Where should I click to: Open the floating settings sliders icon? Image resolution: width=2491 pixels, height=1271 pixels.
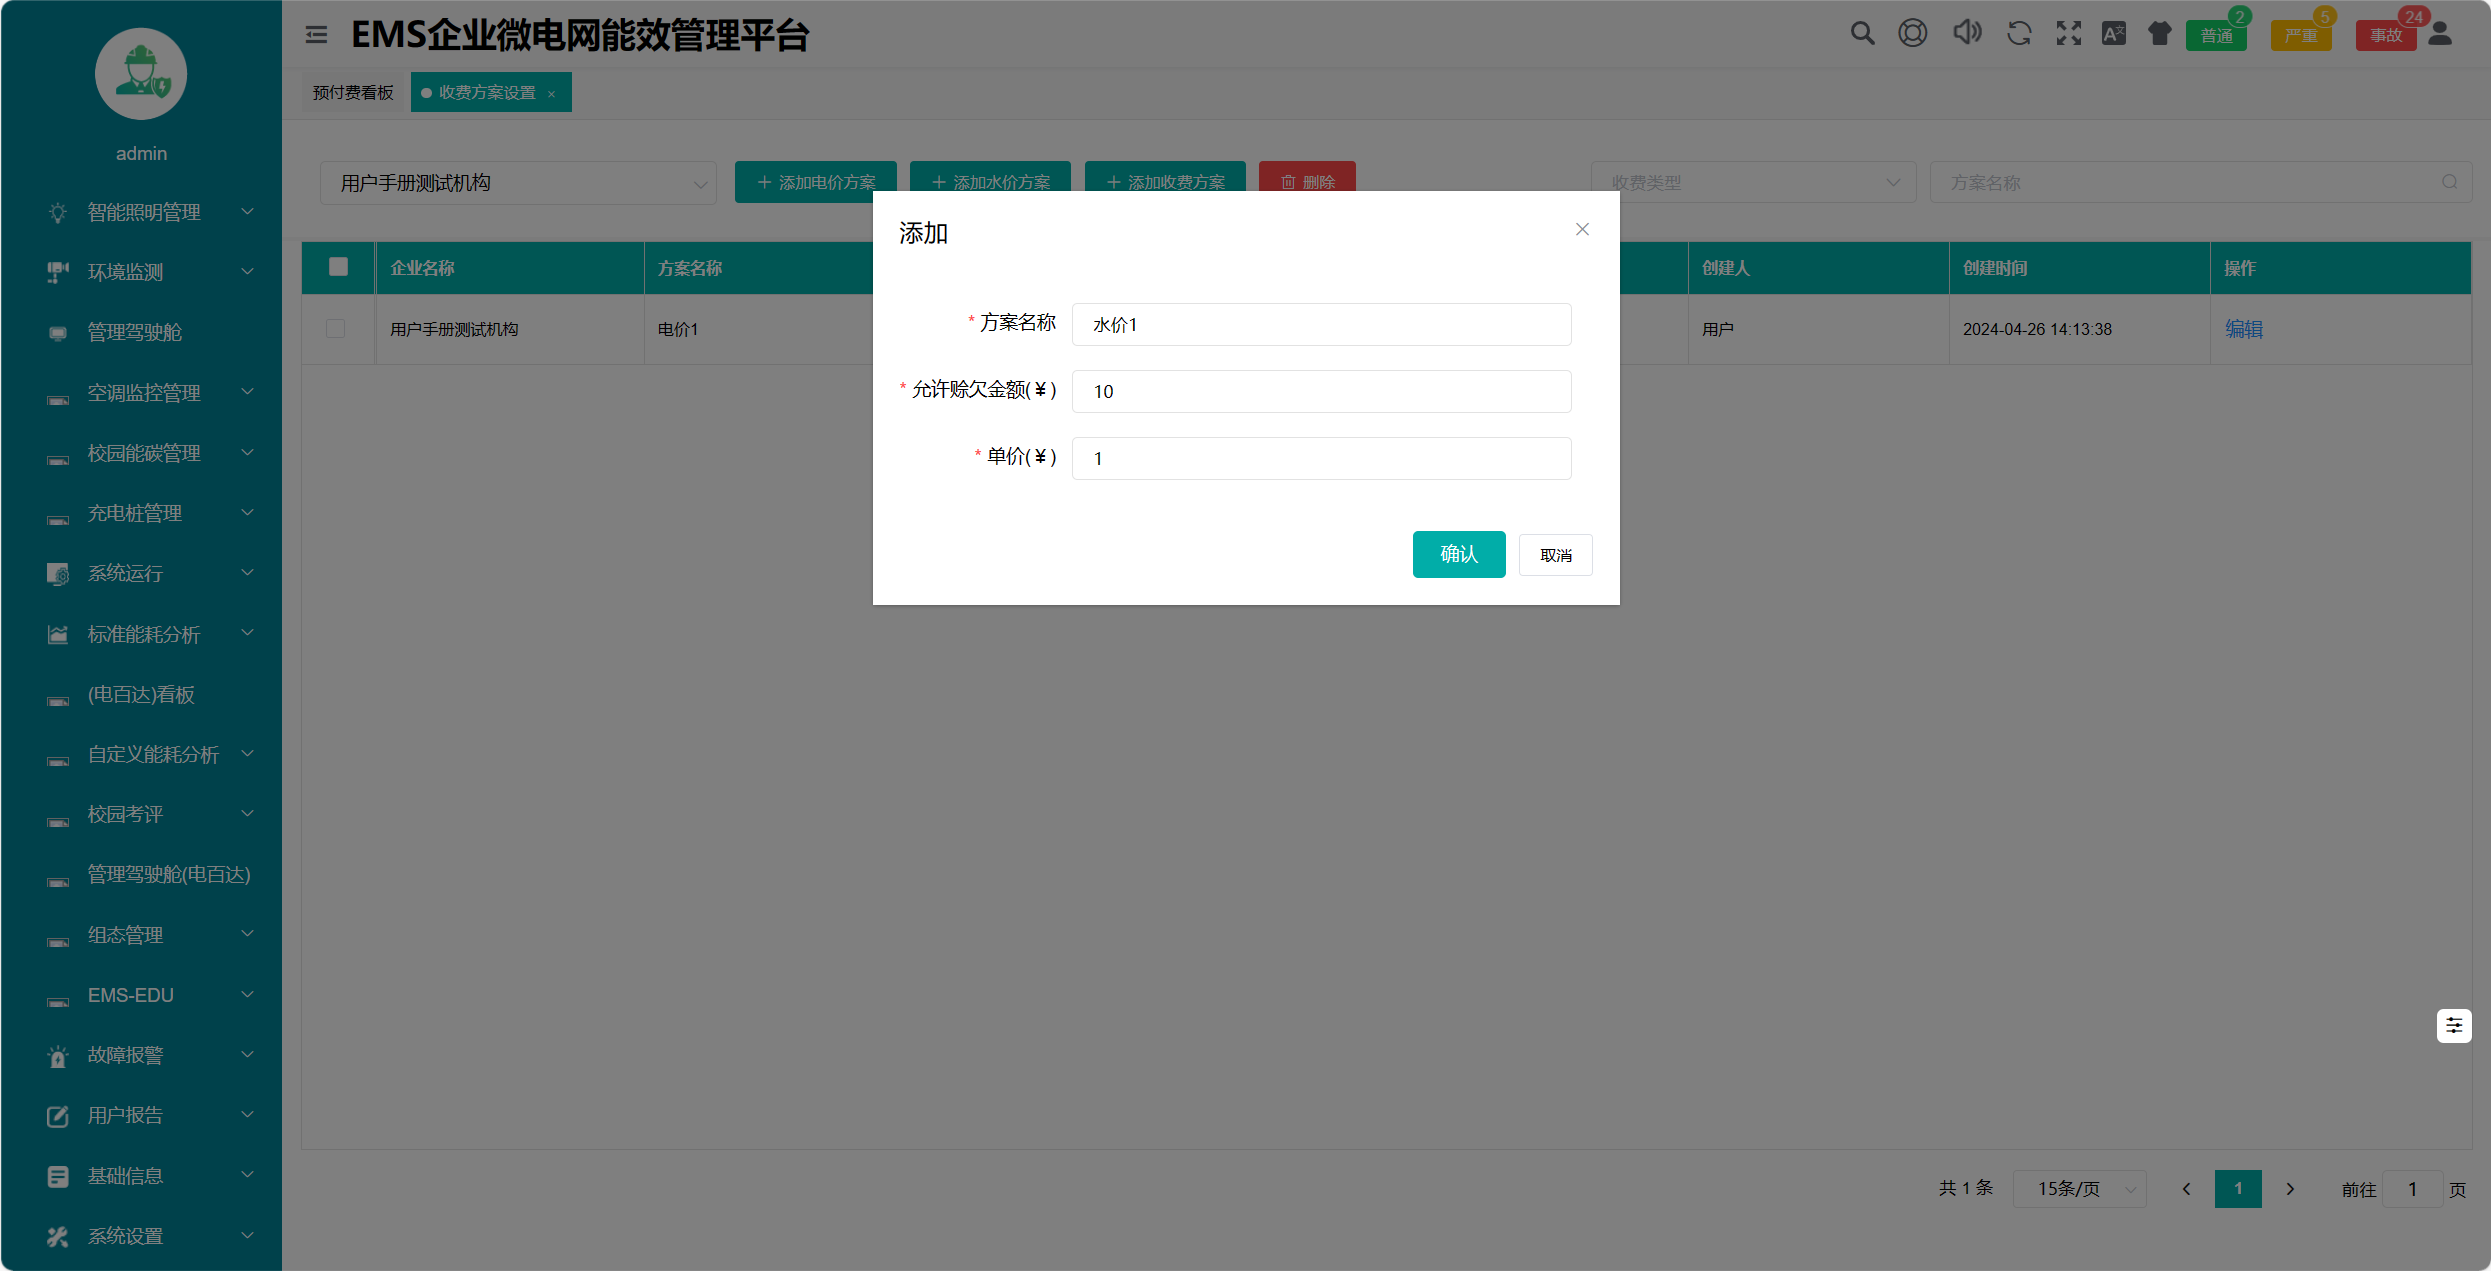click(x=2453, y=1025)
